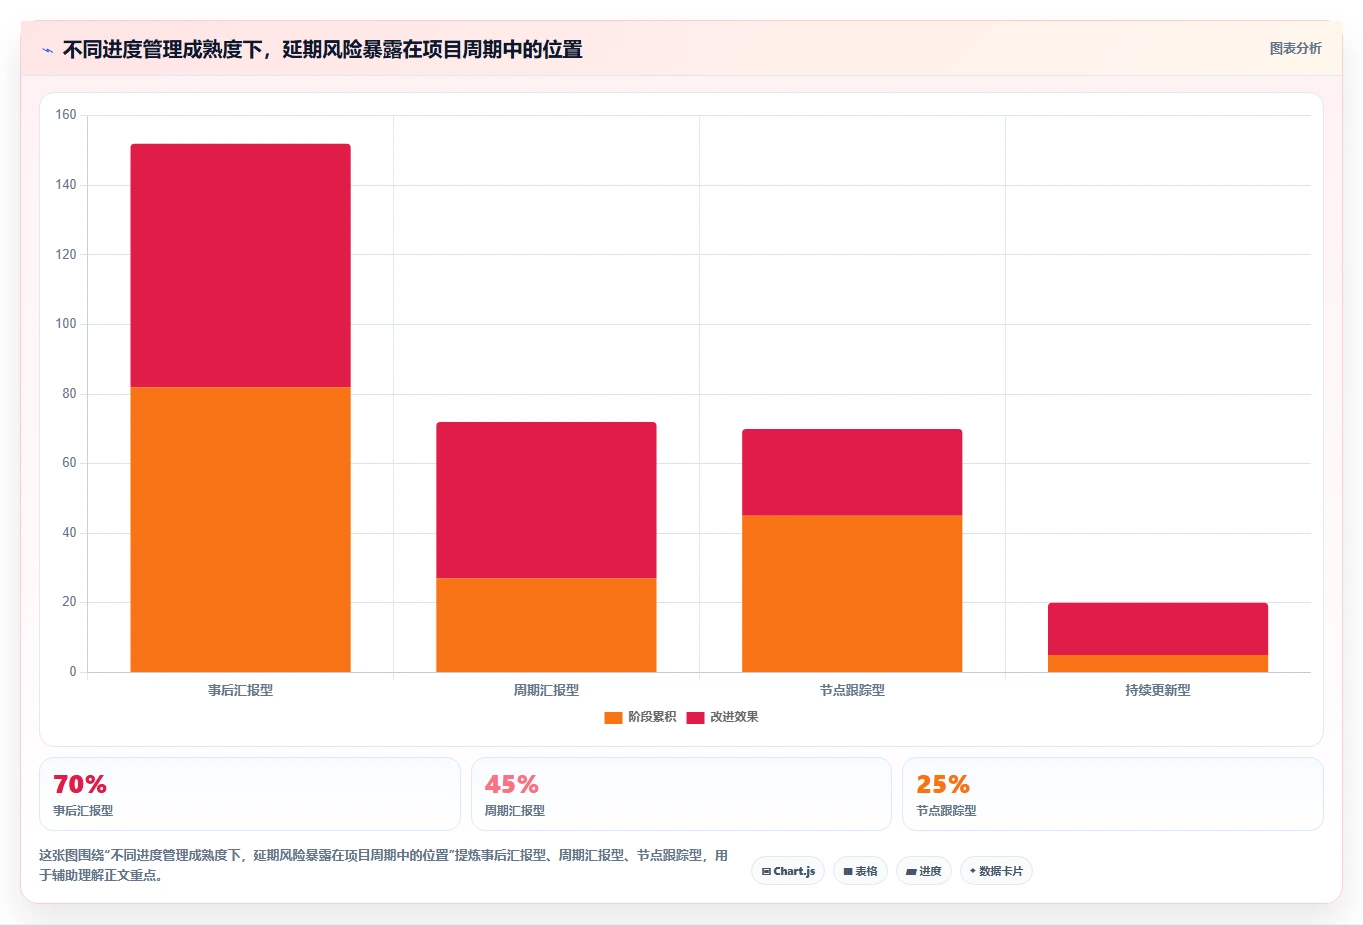Click the 进度 tag

(x=924, y=871)
